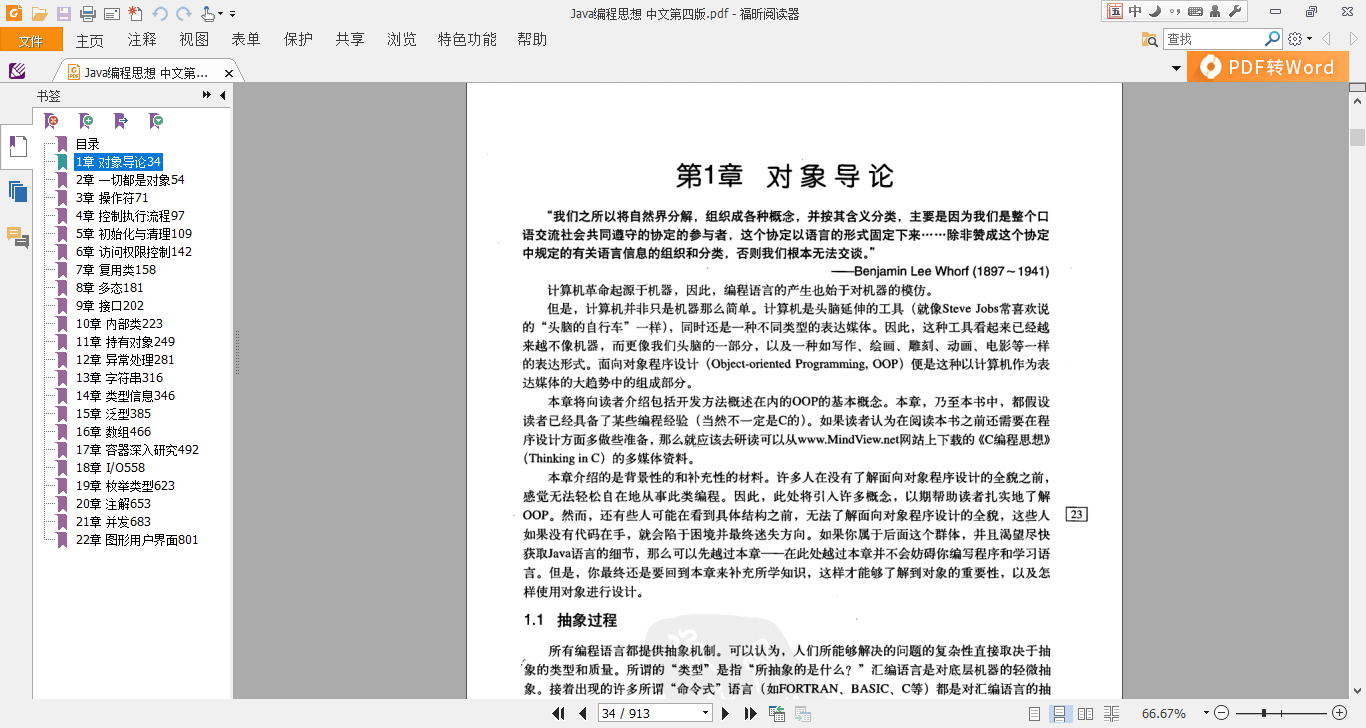This screenshot has width=1366, height=728.
Task: Open the 文件 menu
Action: pos(31,40)
